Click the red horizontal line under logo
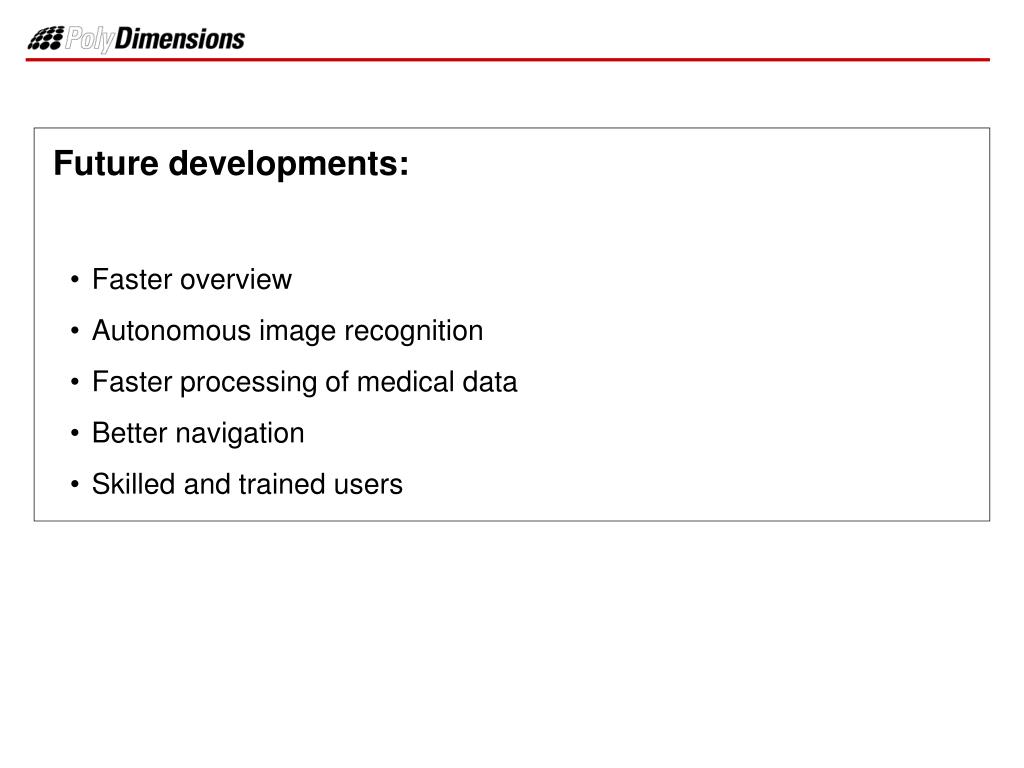 (507, 60)
